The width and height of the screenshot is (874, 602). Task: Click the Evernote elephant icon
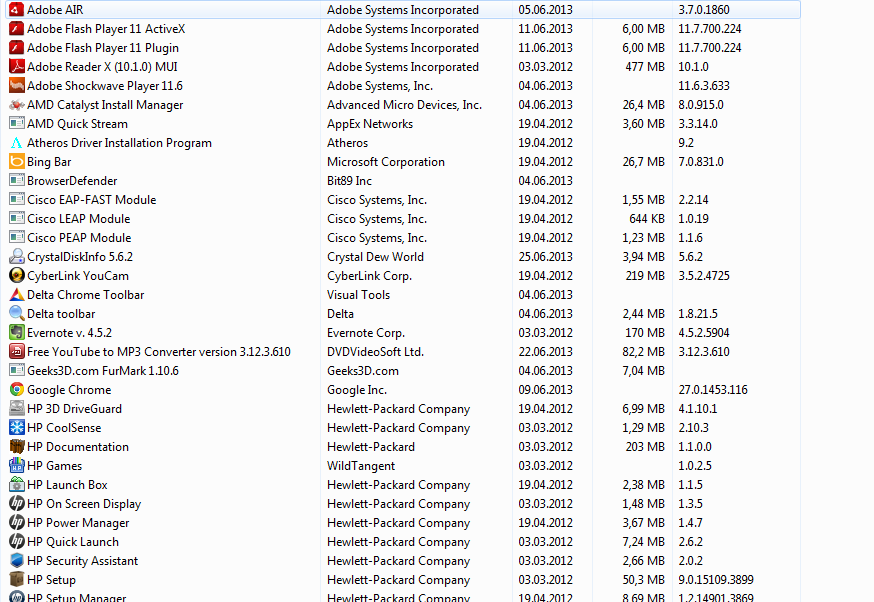pos(17,332)
